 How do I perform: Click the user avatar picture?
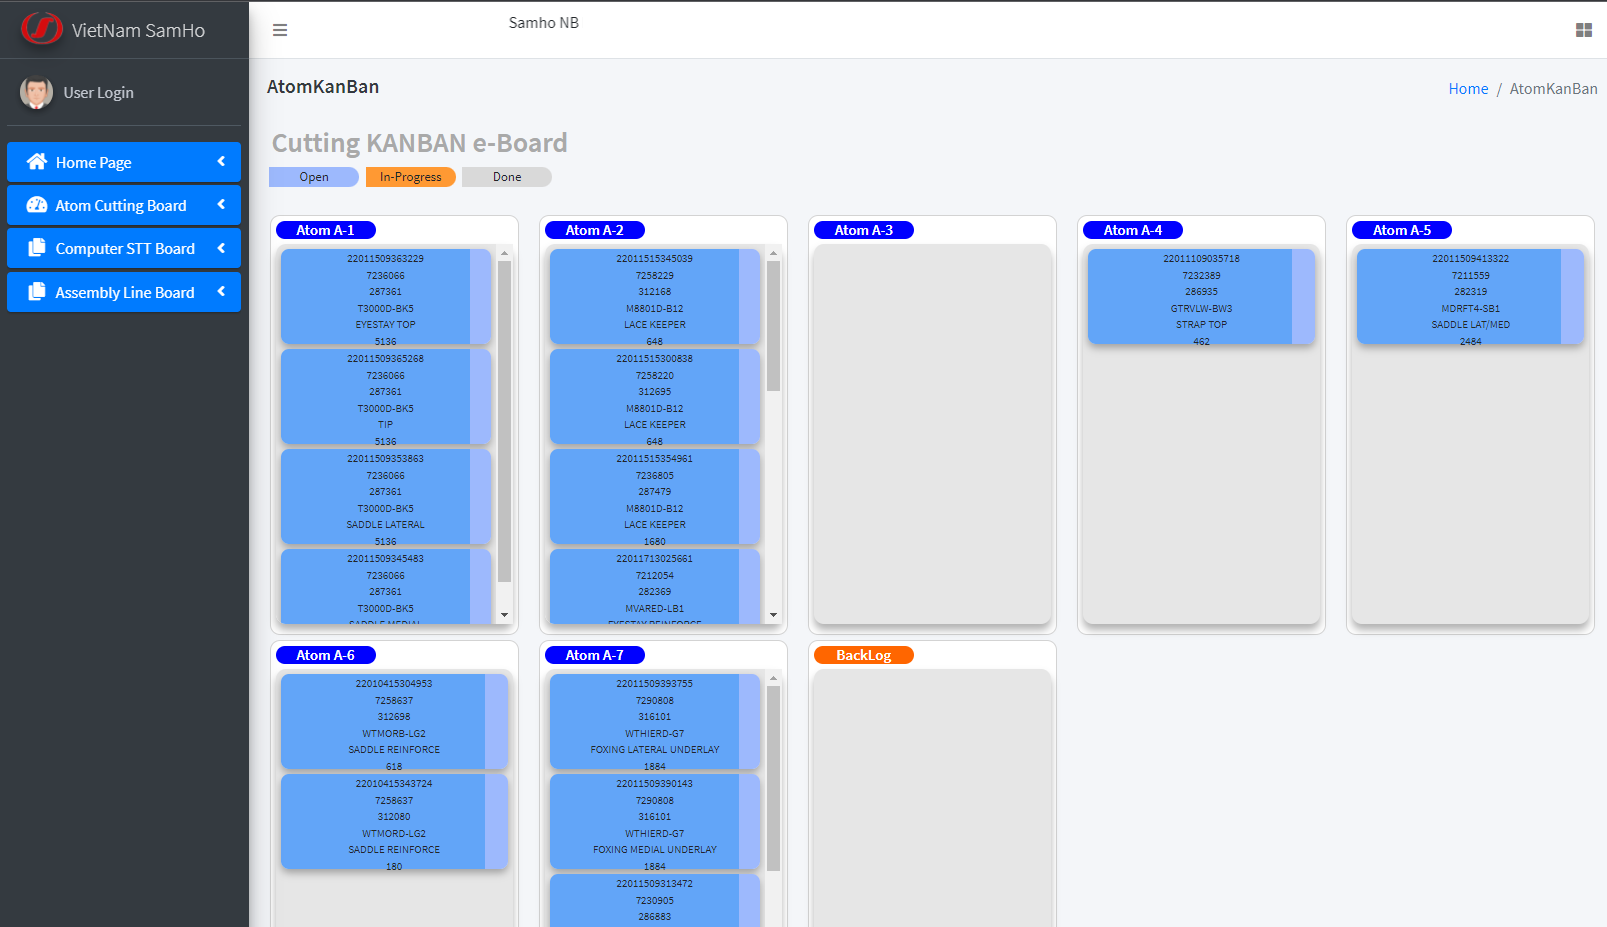[x=36, y=93]
